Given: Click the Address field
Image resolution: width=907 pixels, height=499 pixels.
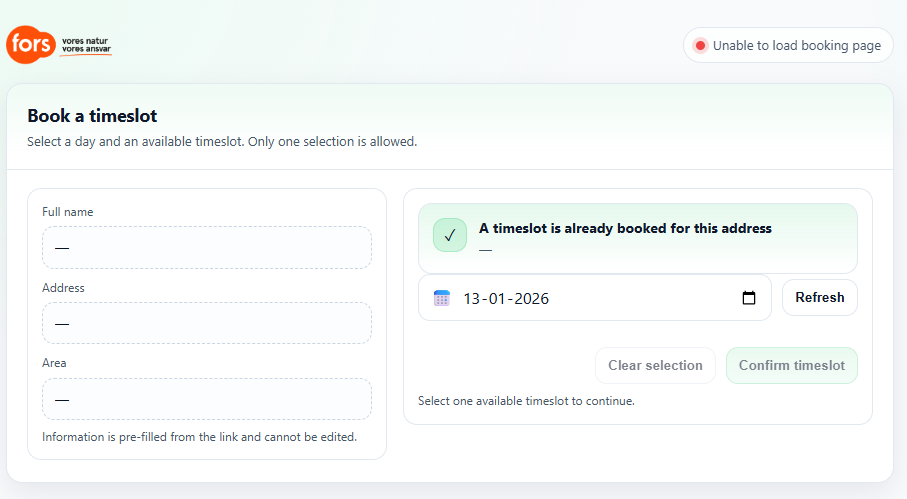Looking at the screenshot, I should 206,323.
